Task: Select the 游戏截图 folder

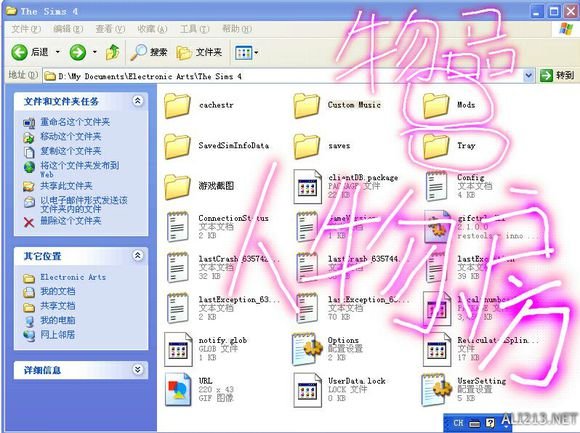Action: click(199, 186)
